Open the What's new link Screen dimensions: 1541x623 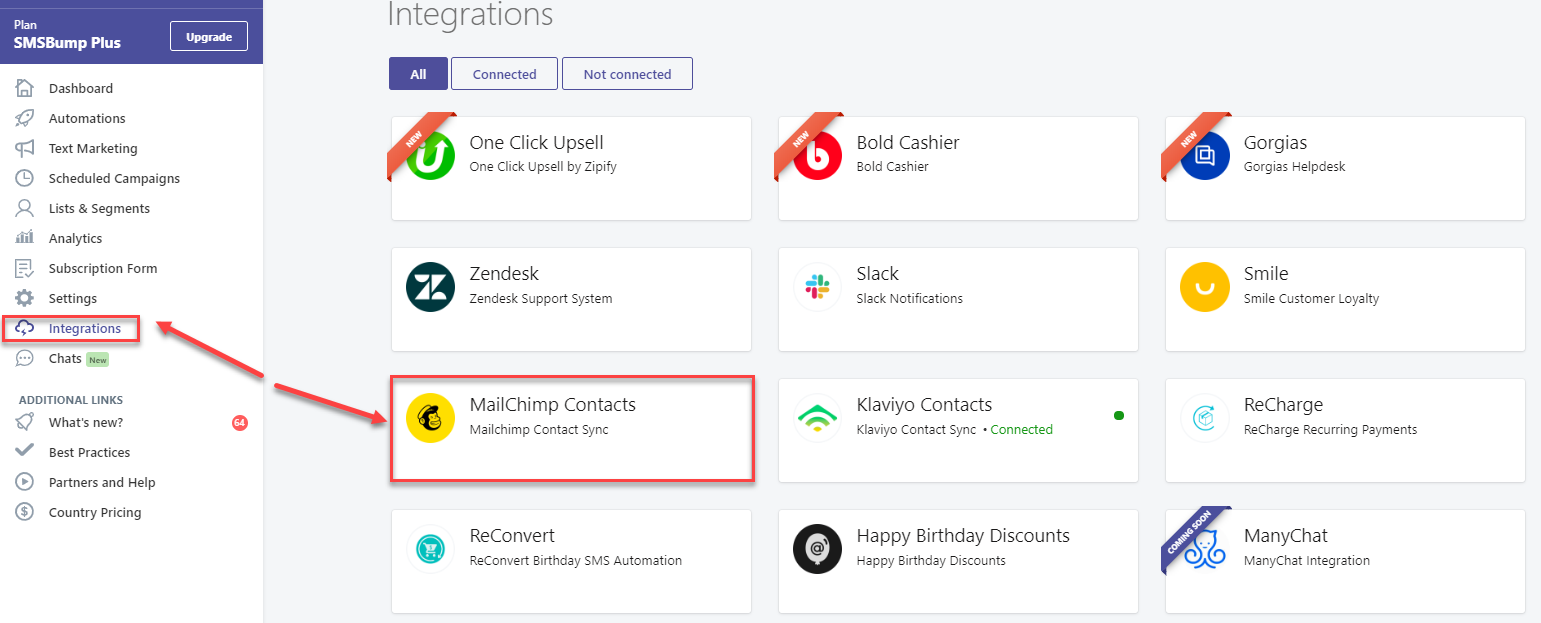pos(86,422)
